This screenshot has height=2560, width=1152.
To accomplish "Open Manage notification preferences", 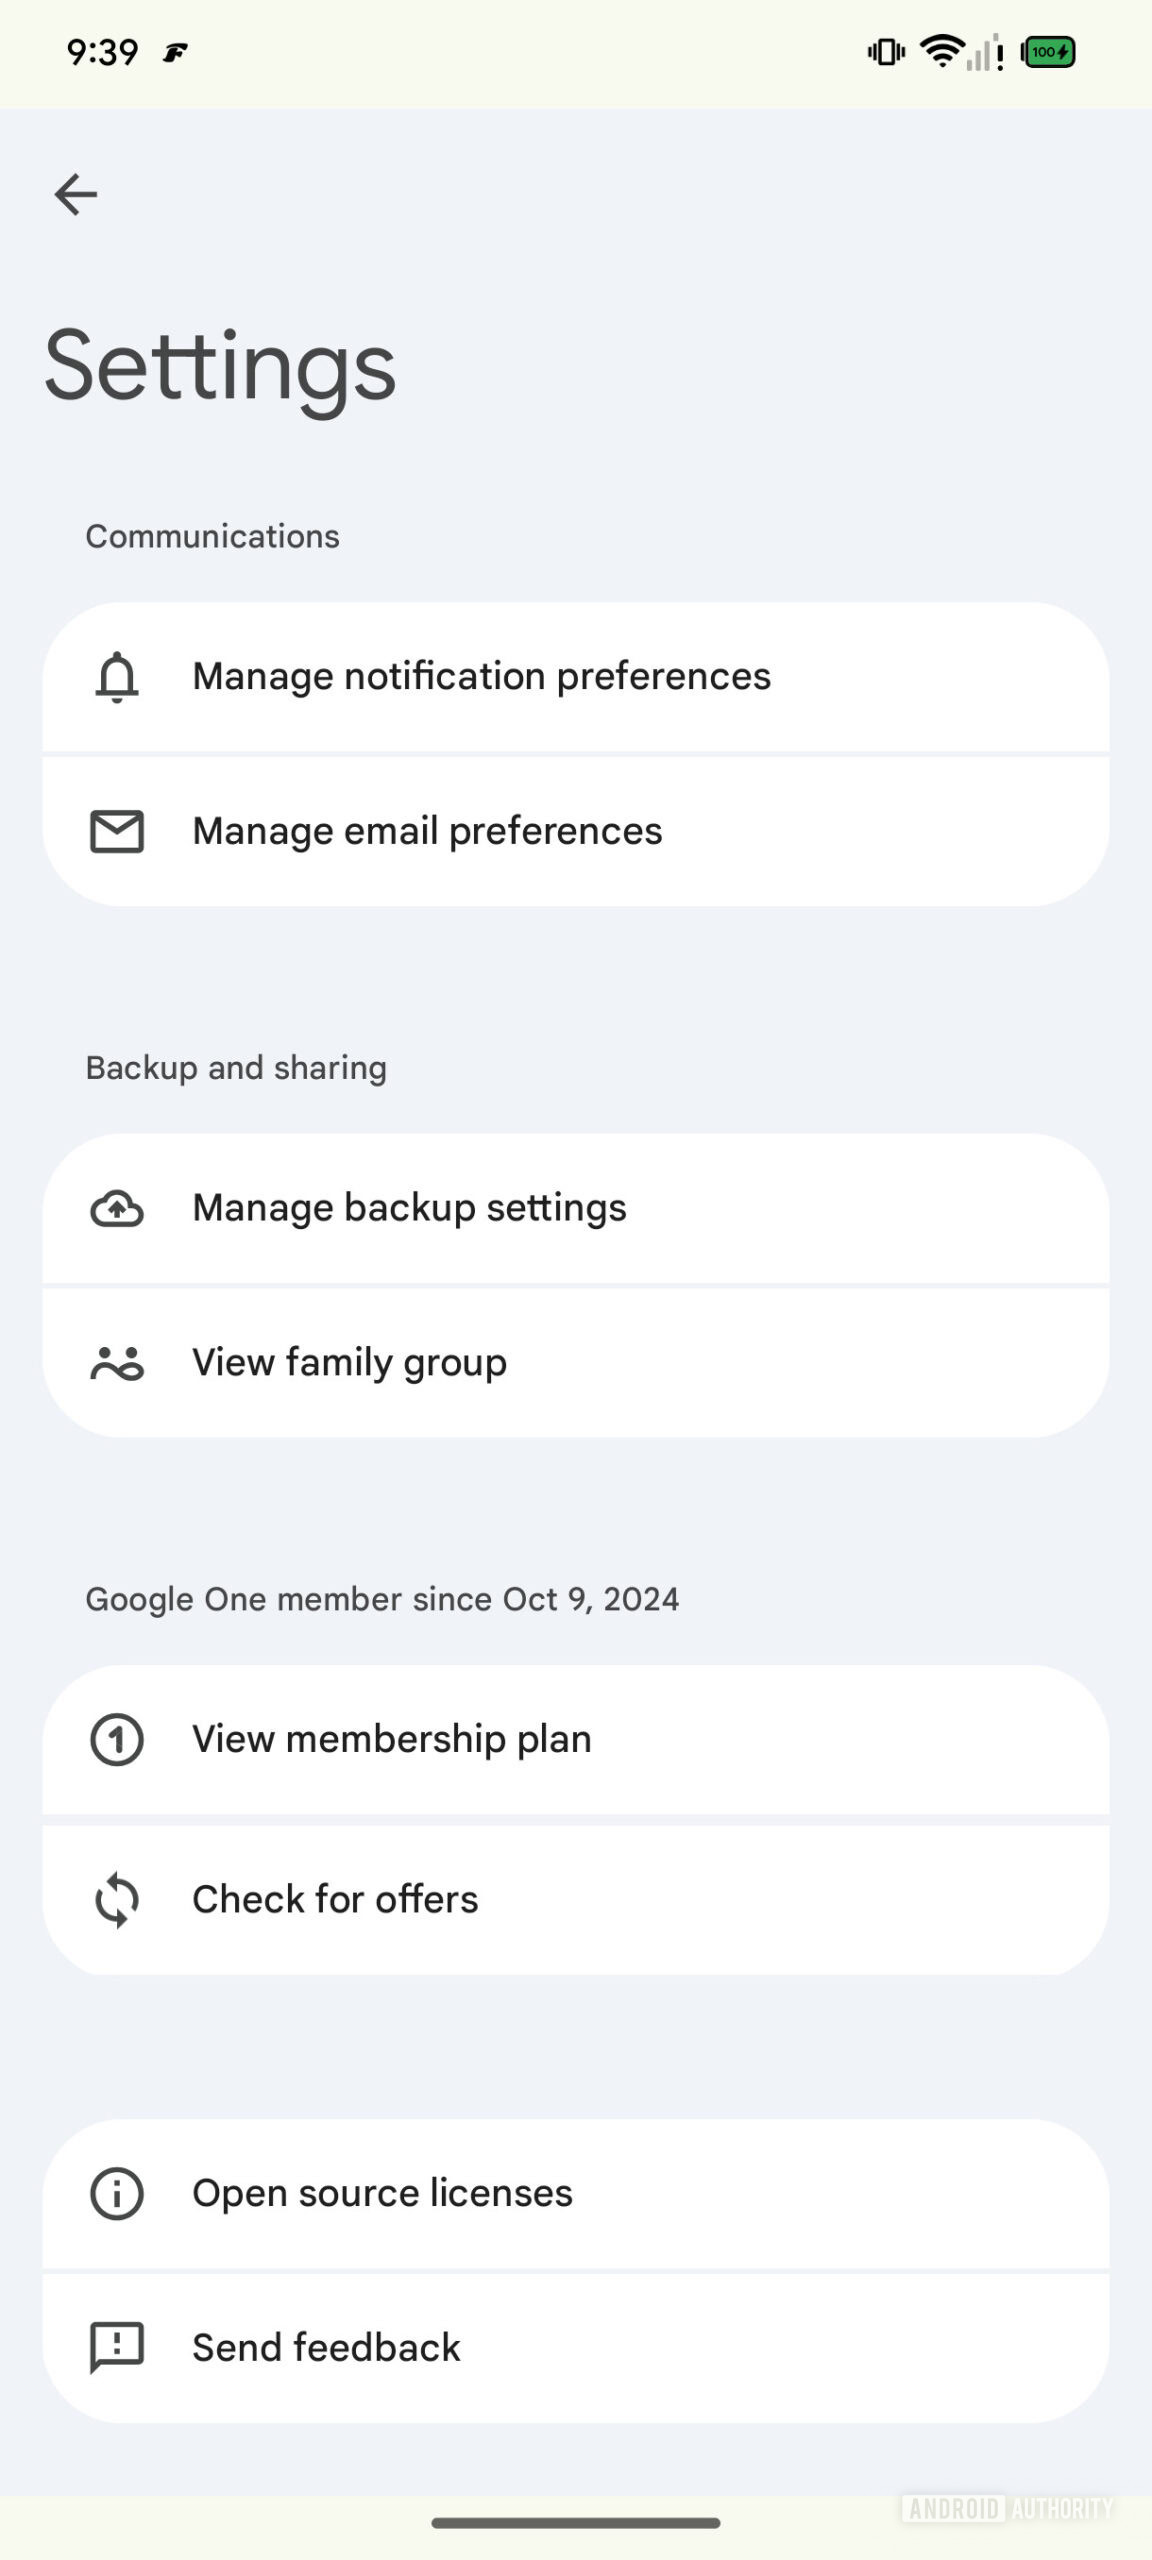I will point(576,677).
